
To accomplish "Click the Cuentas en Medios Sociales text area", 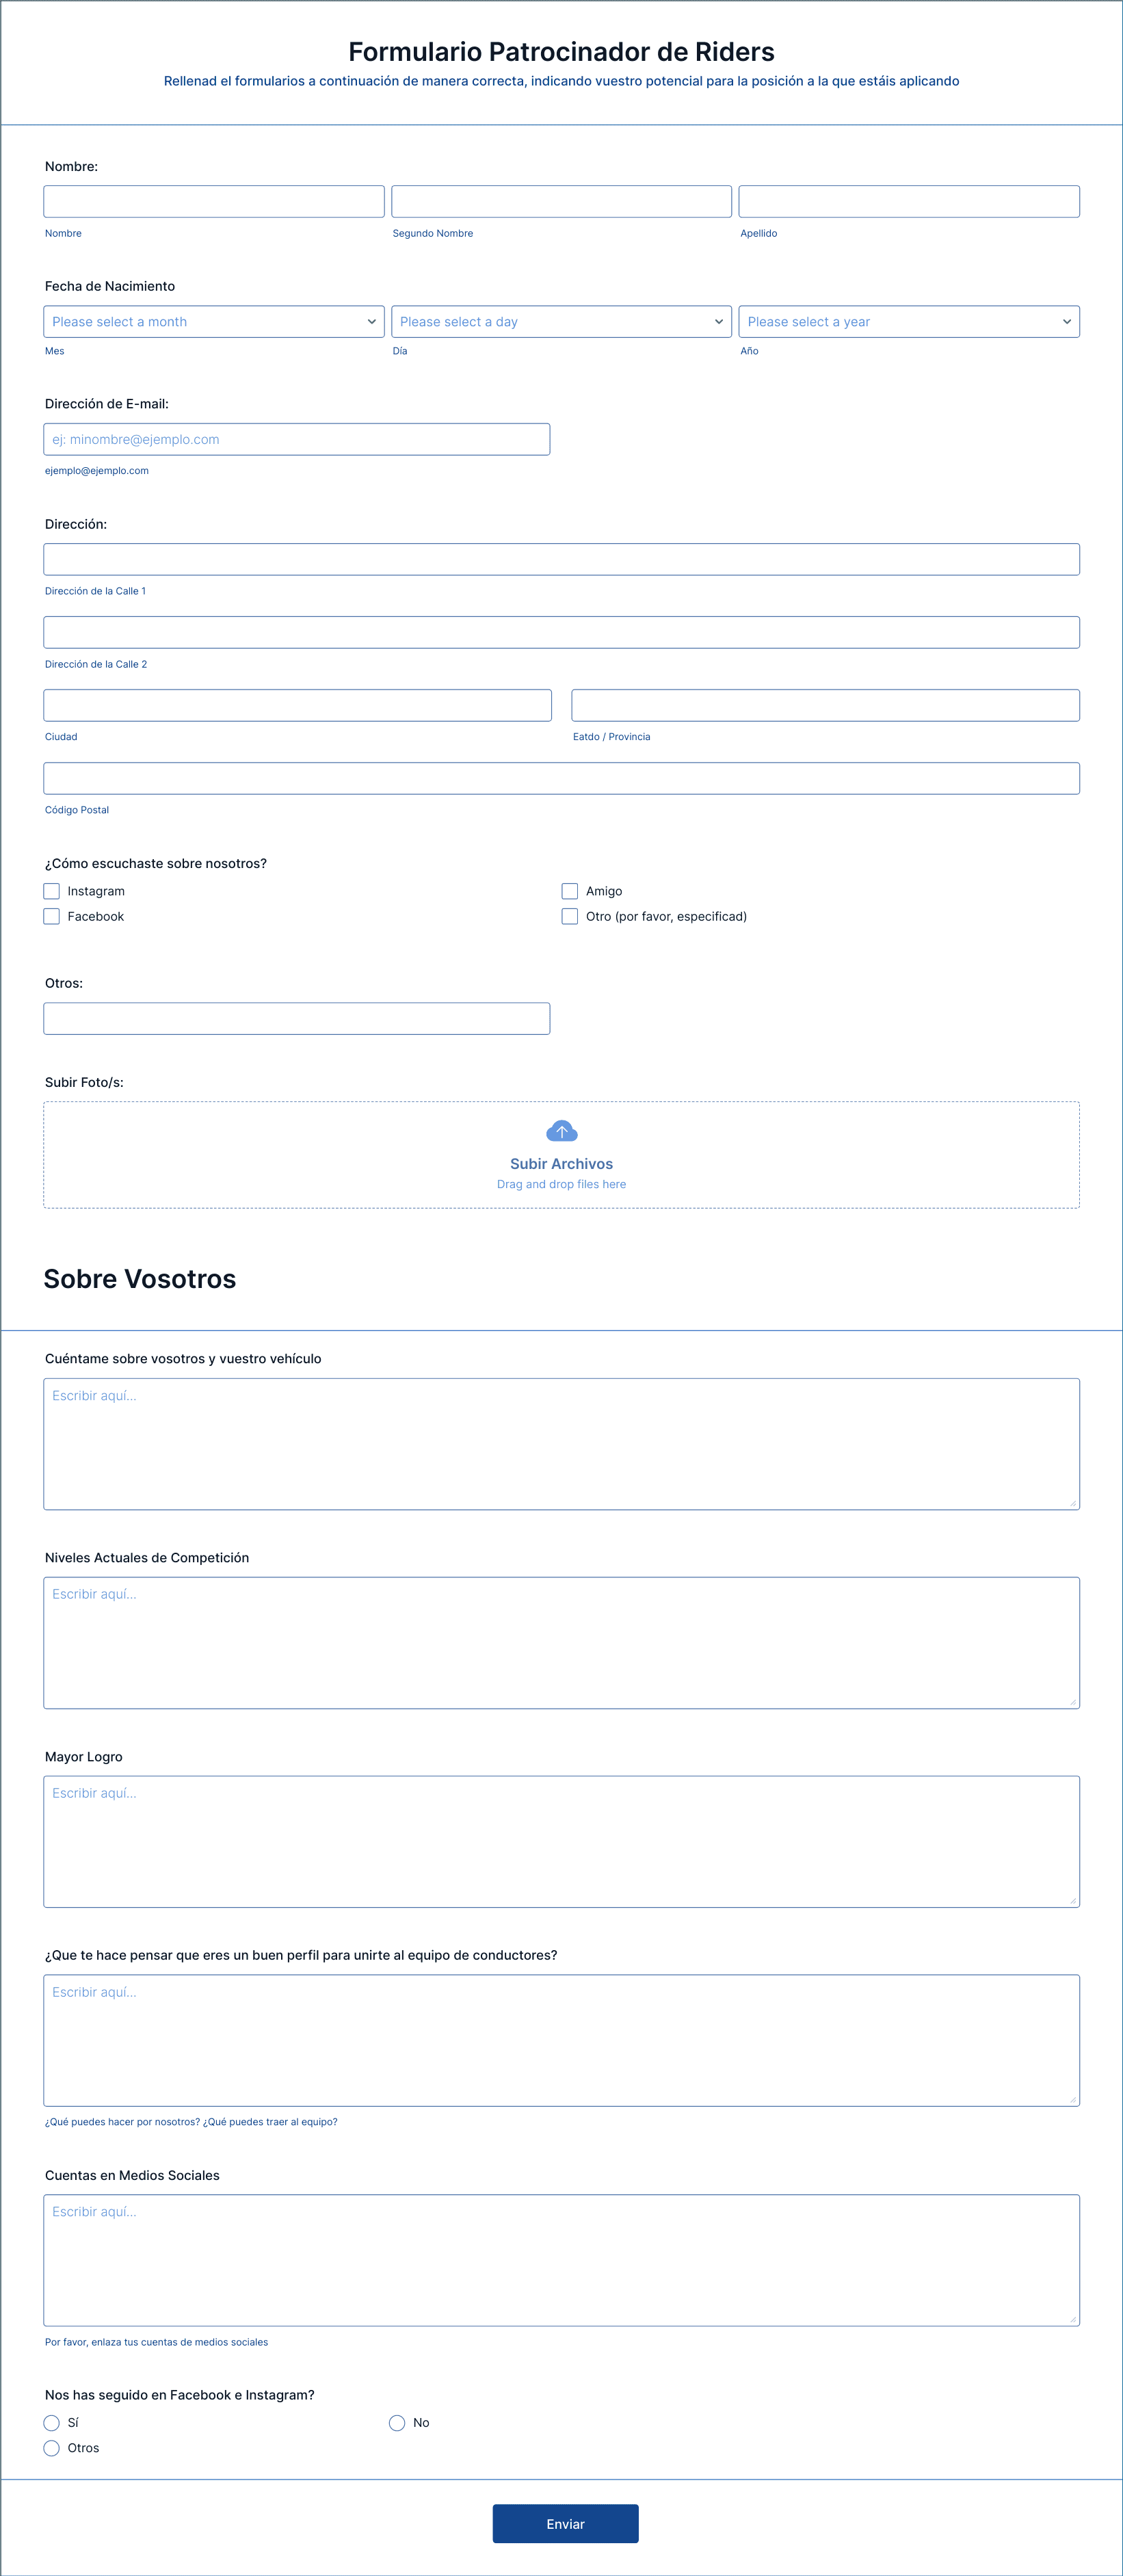I will click(561, 2260).
